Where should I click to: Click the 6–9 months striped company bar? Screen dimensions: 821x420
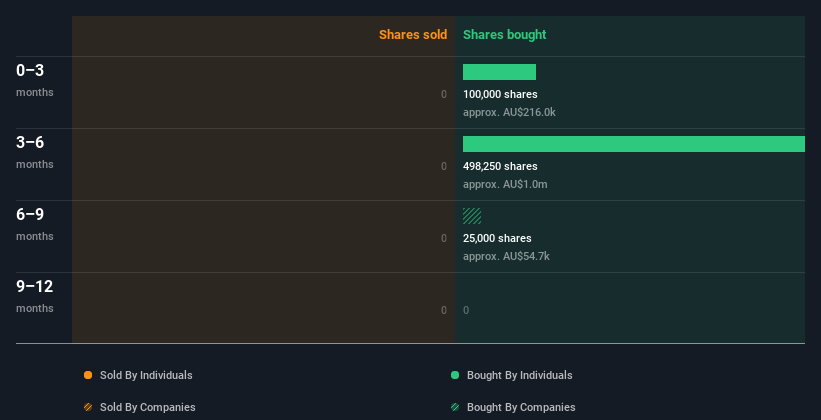(472, 216)
